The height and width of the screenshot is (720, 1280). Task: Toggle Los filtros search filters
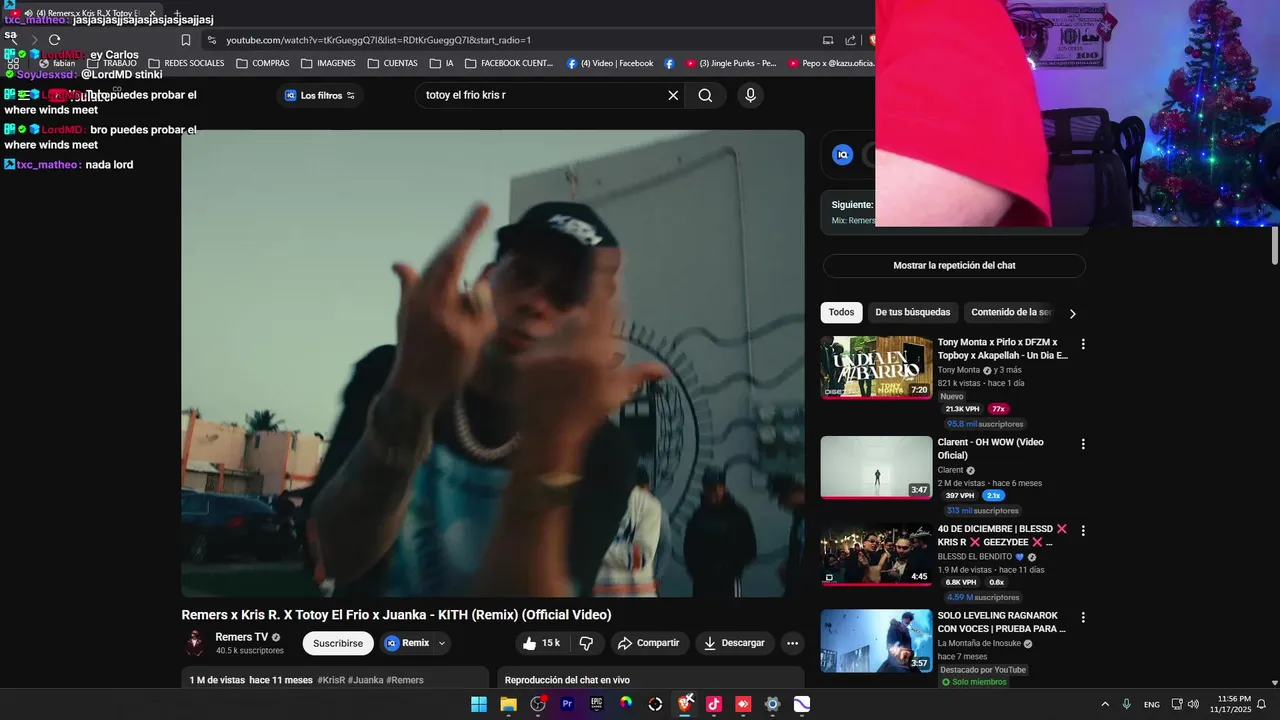[x=320, y=96]
